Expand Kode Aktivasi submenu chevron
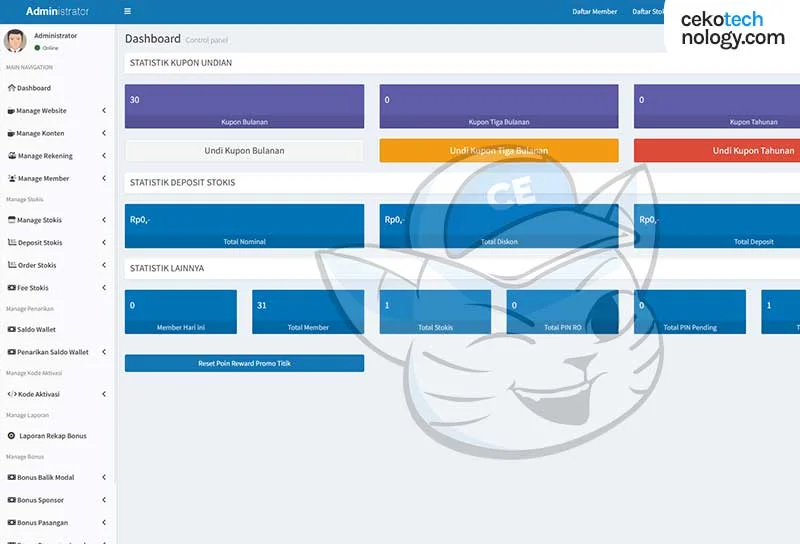 click(104, 393)
